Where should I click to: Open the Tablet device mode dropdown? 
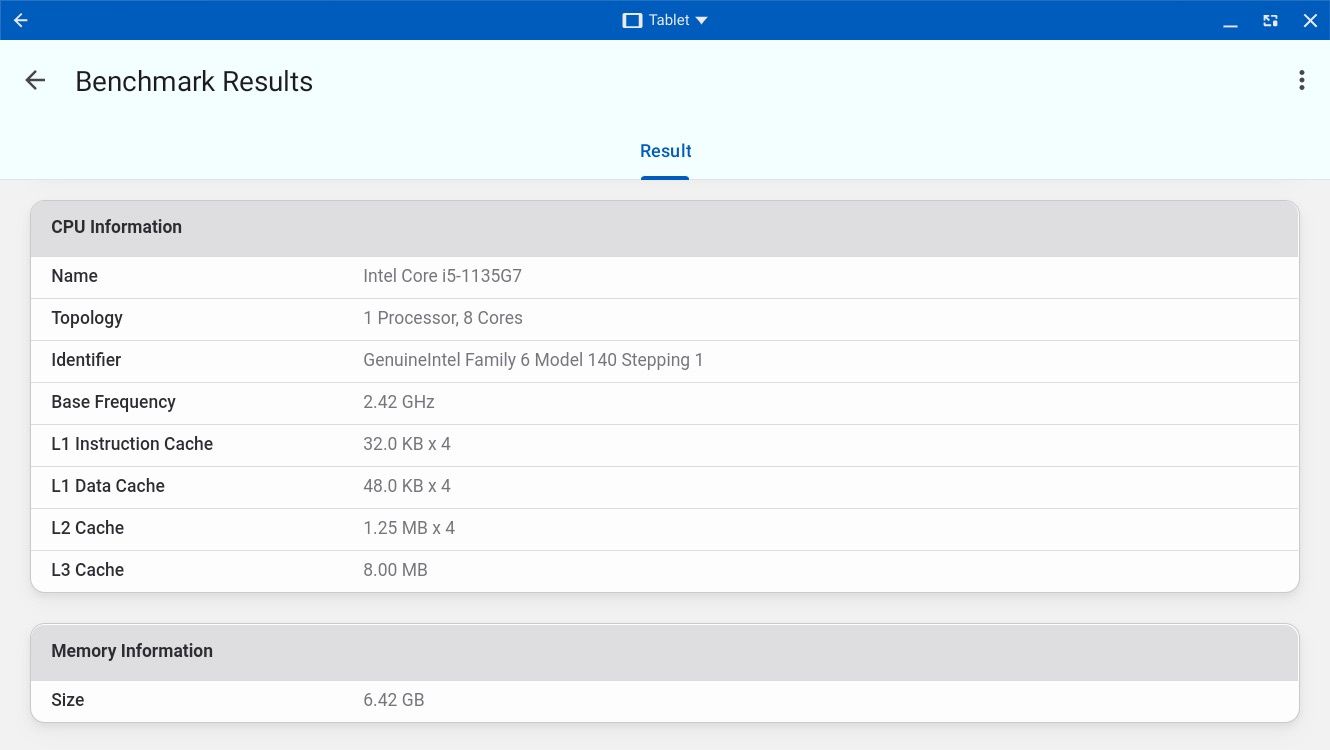coord(665,20)
